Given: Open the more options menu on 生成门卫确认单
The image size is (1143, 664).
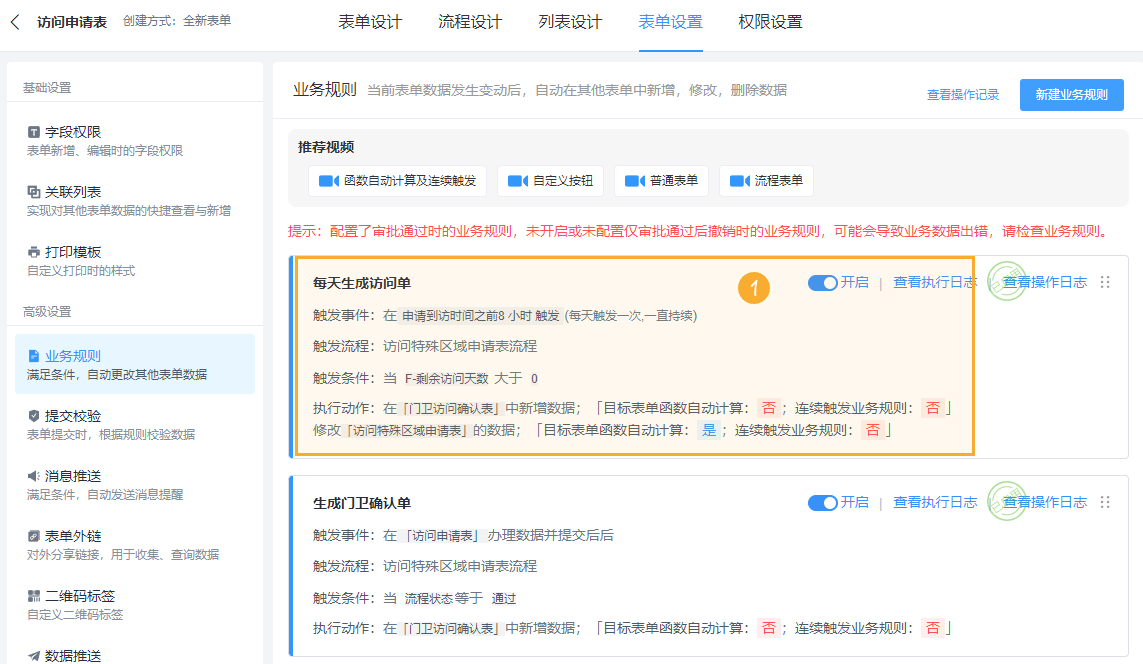Looking at the screenshot, I should click(x=1104, y=503).
